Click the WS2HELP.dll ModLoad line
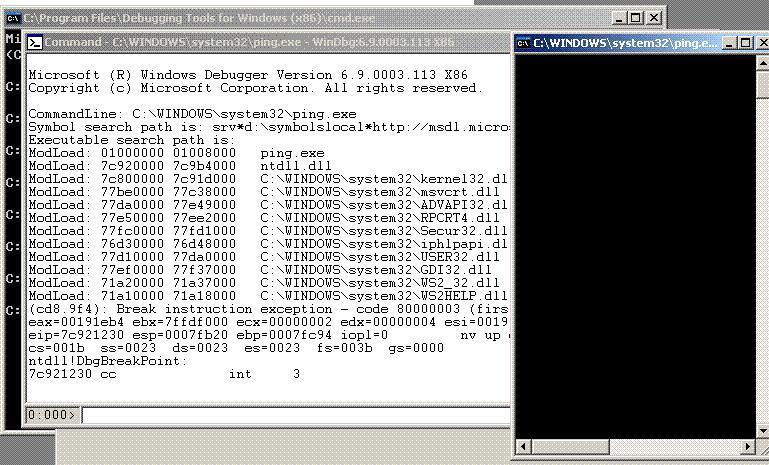 tap(268, 296)
